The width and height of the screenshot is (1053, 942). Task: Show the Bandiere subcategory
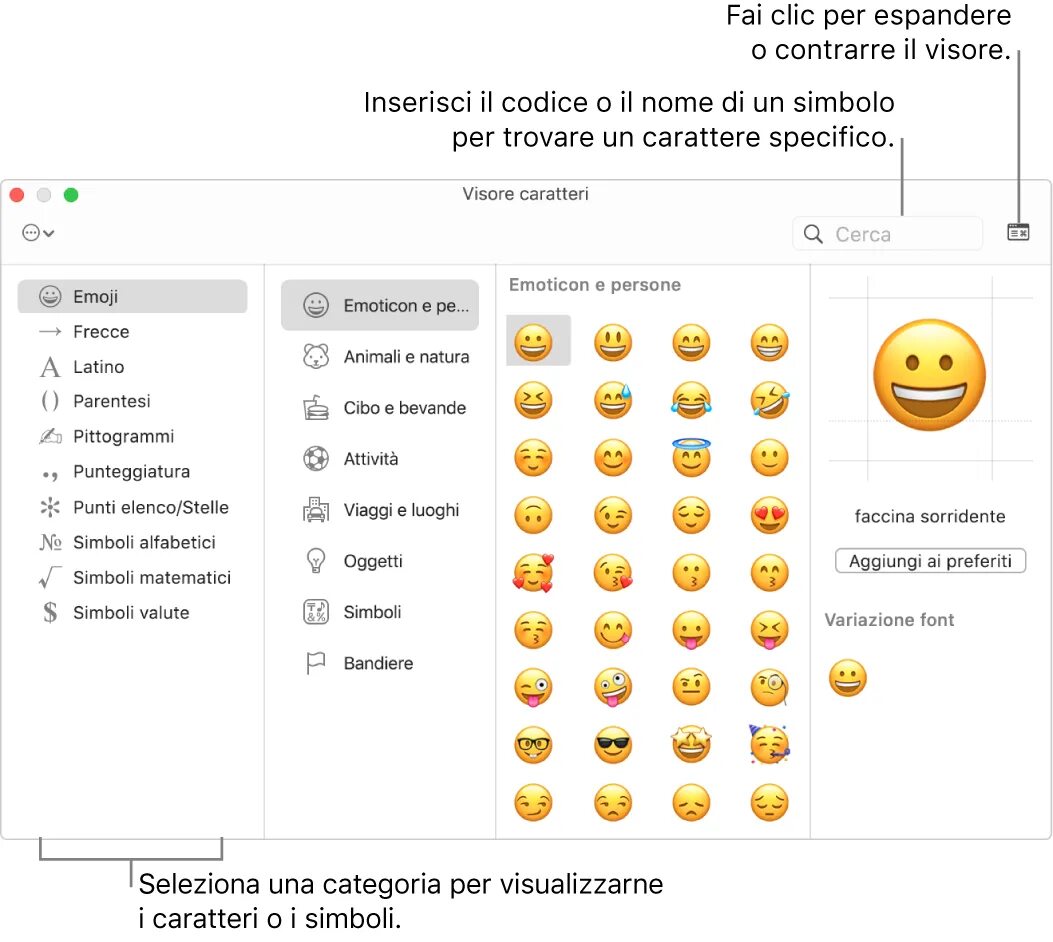tap(379, 663)
